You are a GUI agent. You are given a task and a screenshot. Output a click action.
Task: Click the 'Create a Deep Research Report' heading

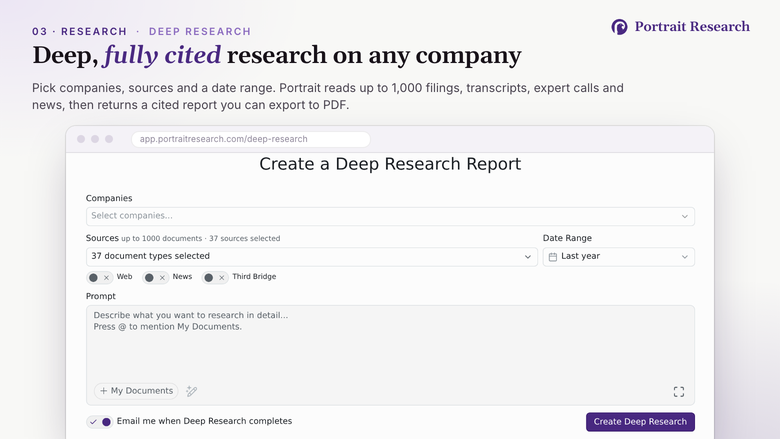pos(390,164)
